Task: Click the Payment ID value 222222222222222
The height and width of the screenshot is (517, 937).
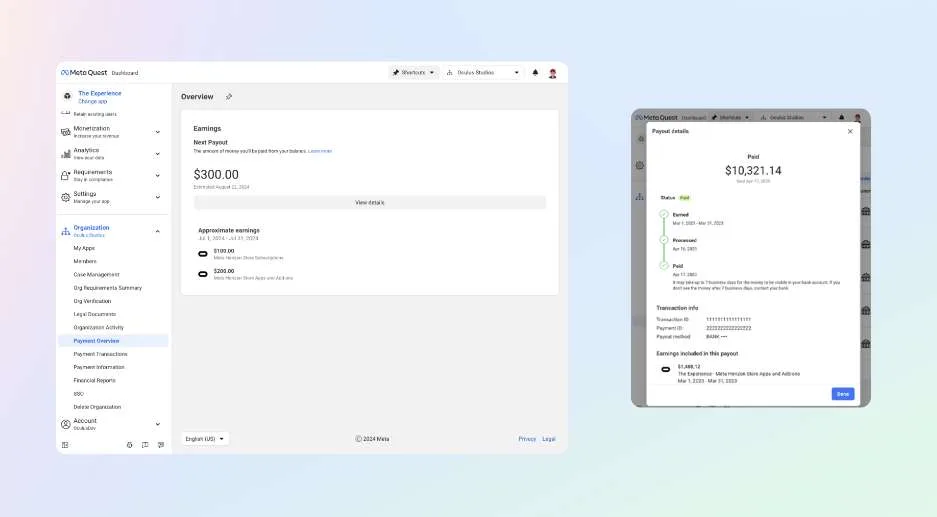Action: click(728, 328)
